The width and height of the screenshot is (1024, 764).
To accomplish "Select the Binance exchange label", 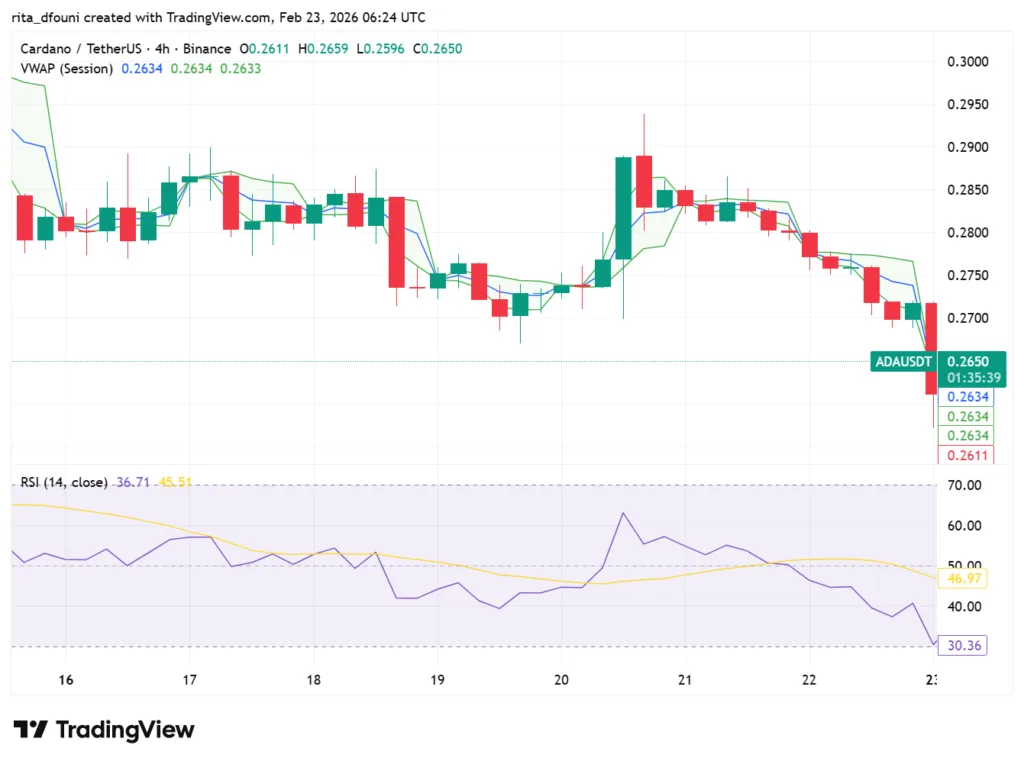I will click(x=207, y=47).
